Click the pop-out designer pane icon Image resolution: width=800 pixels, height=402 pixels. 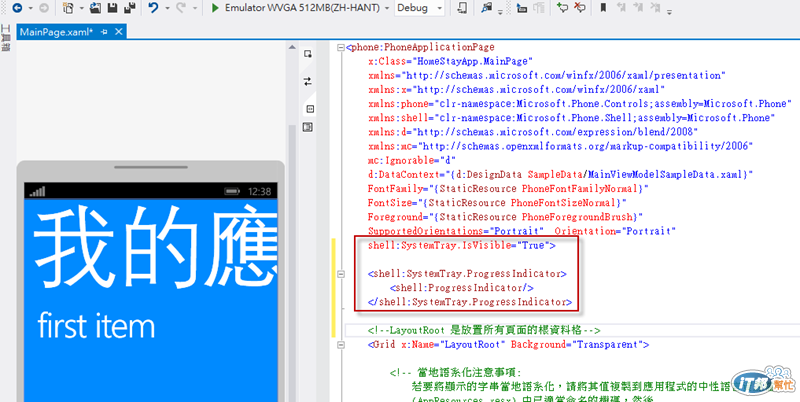308,54
